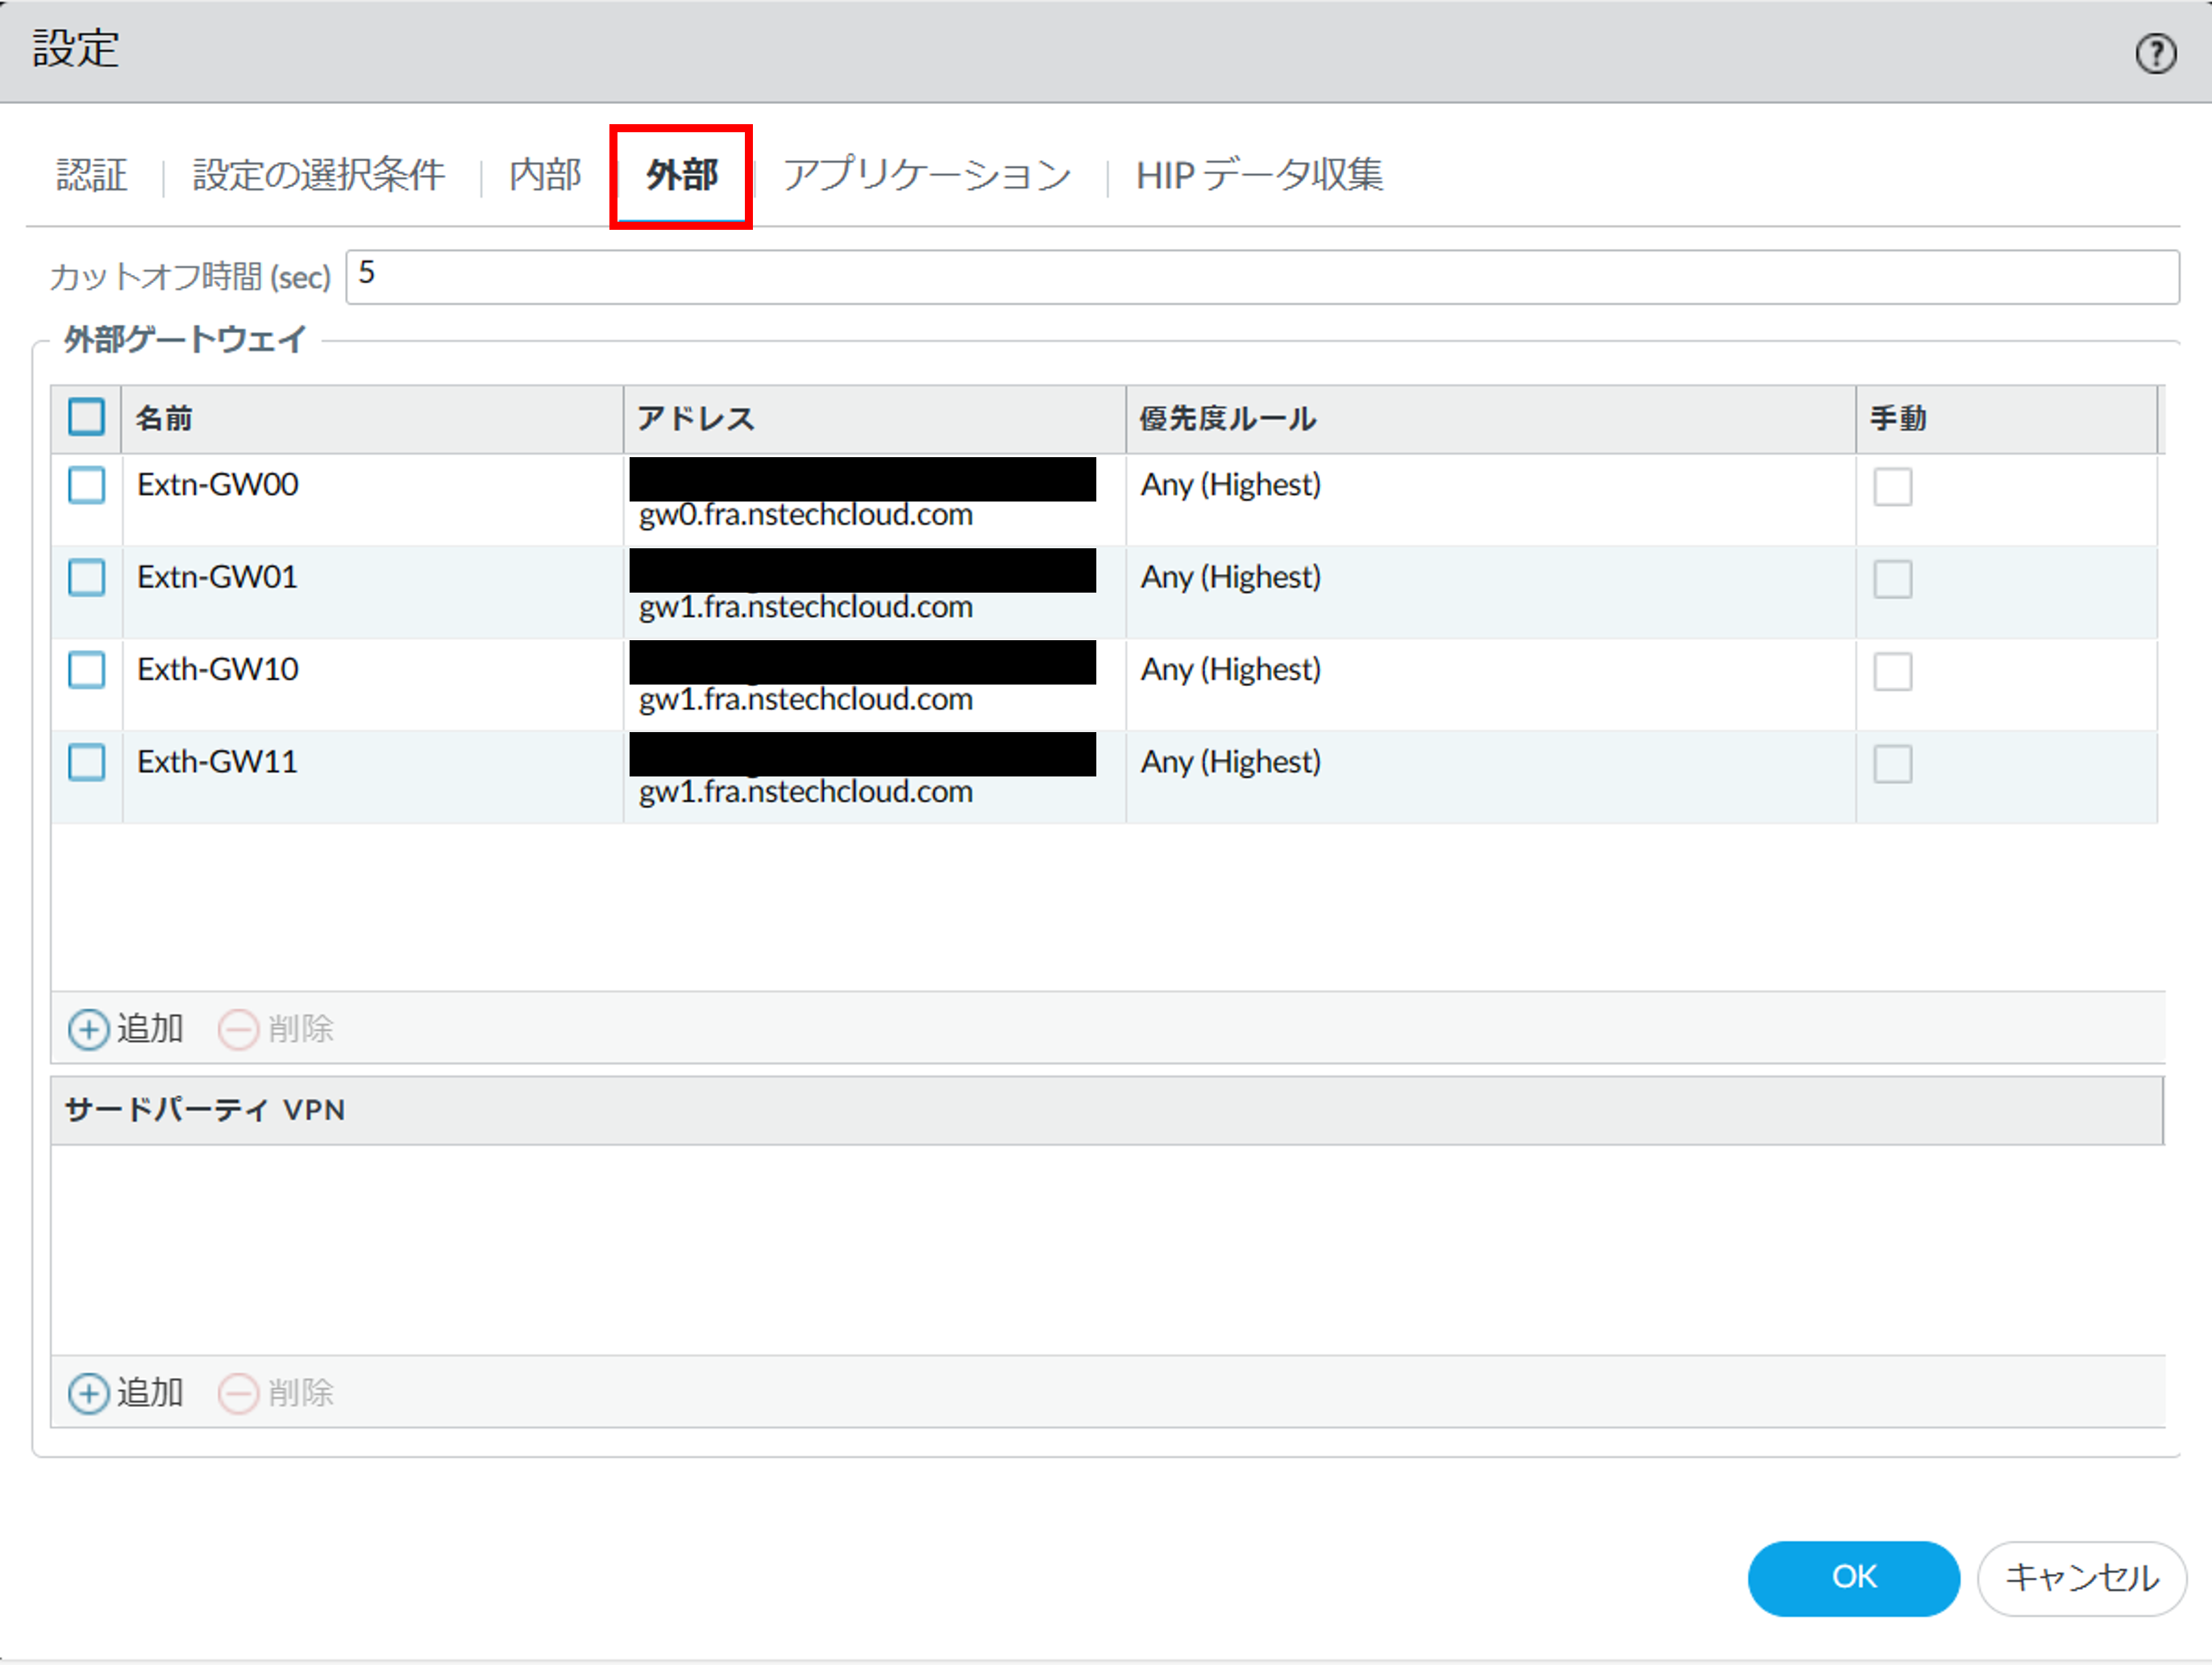Click the 追加 plus icon under サードパーティ VPN
2212x1665 pixels.
point(89,1392)
